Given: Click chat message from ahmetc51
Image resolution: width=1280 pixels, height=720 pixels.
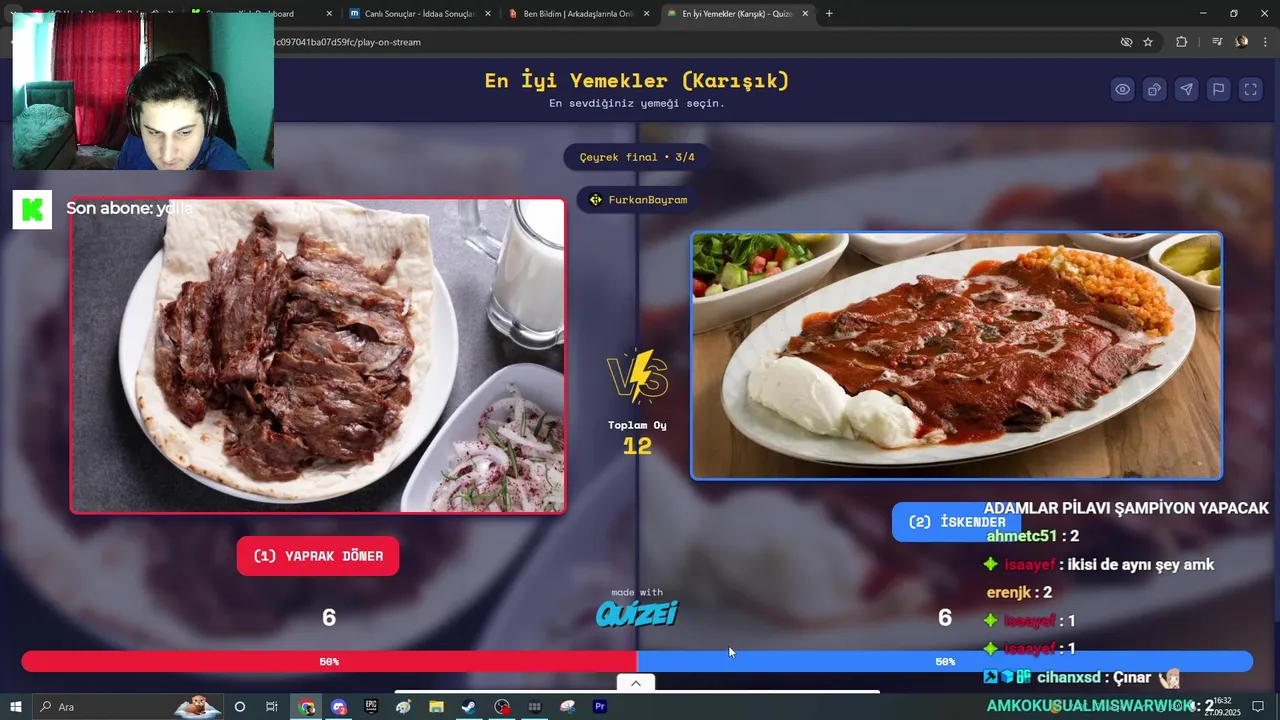Looking at the screenshot, I should click(x=1033, y=536).
